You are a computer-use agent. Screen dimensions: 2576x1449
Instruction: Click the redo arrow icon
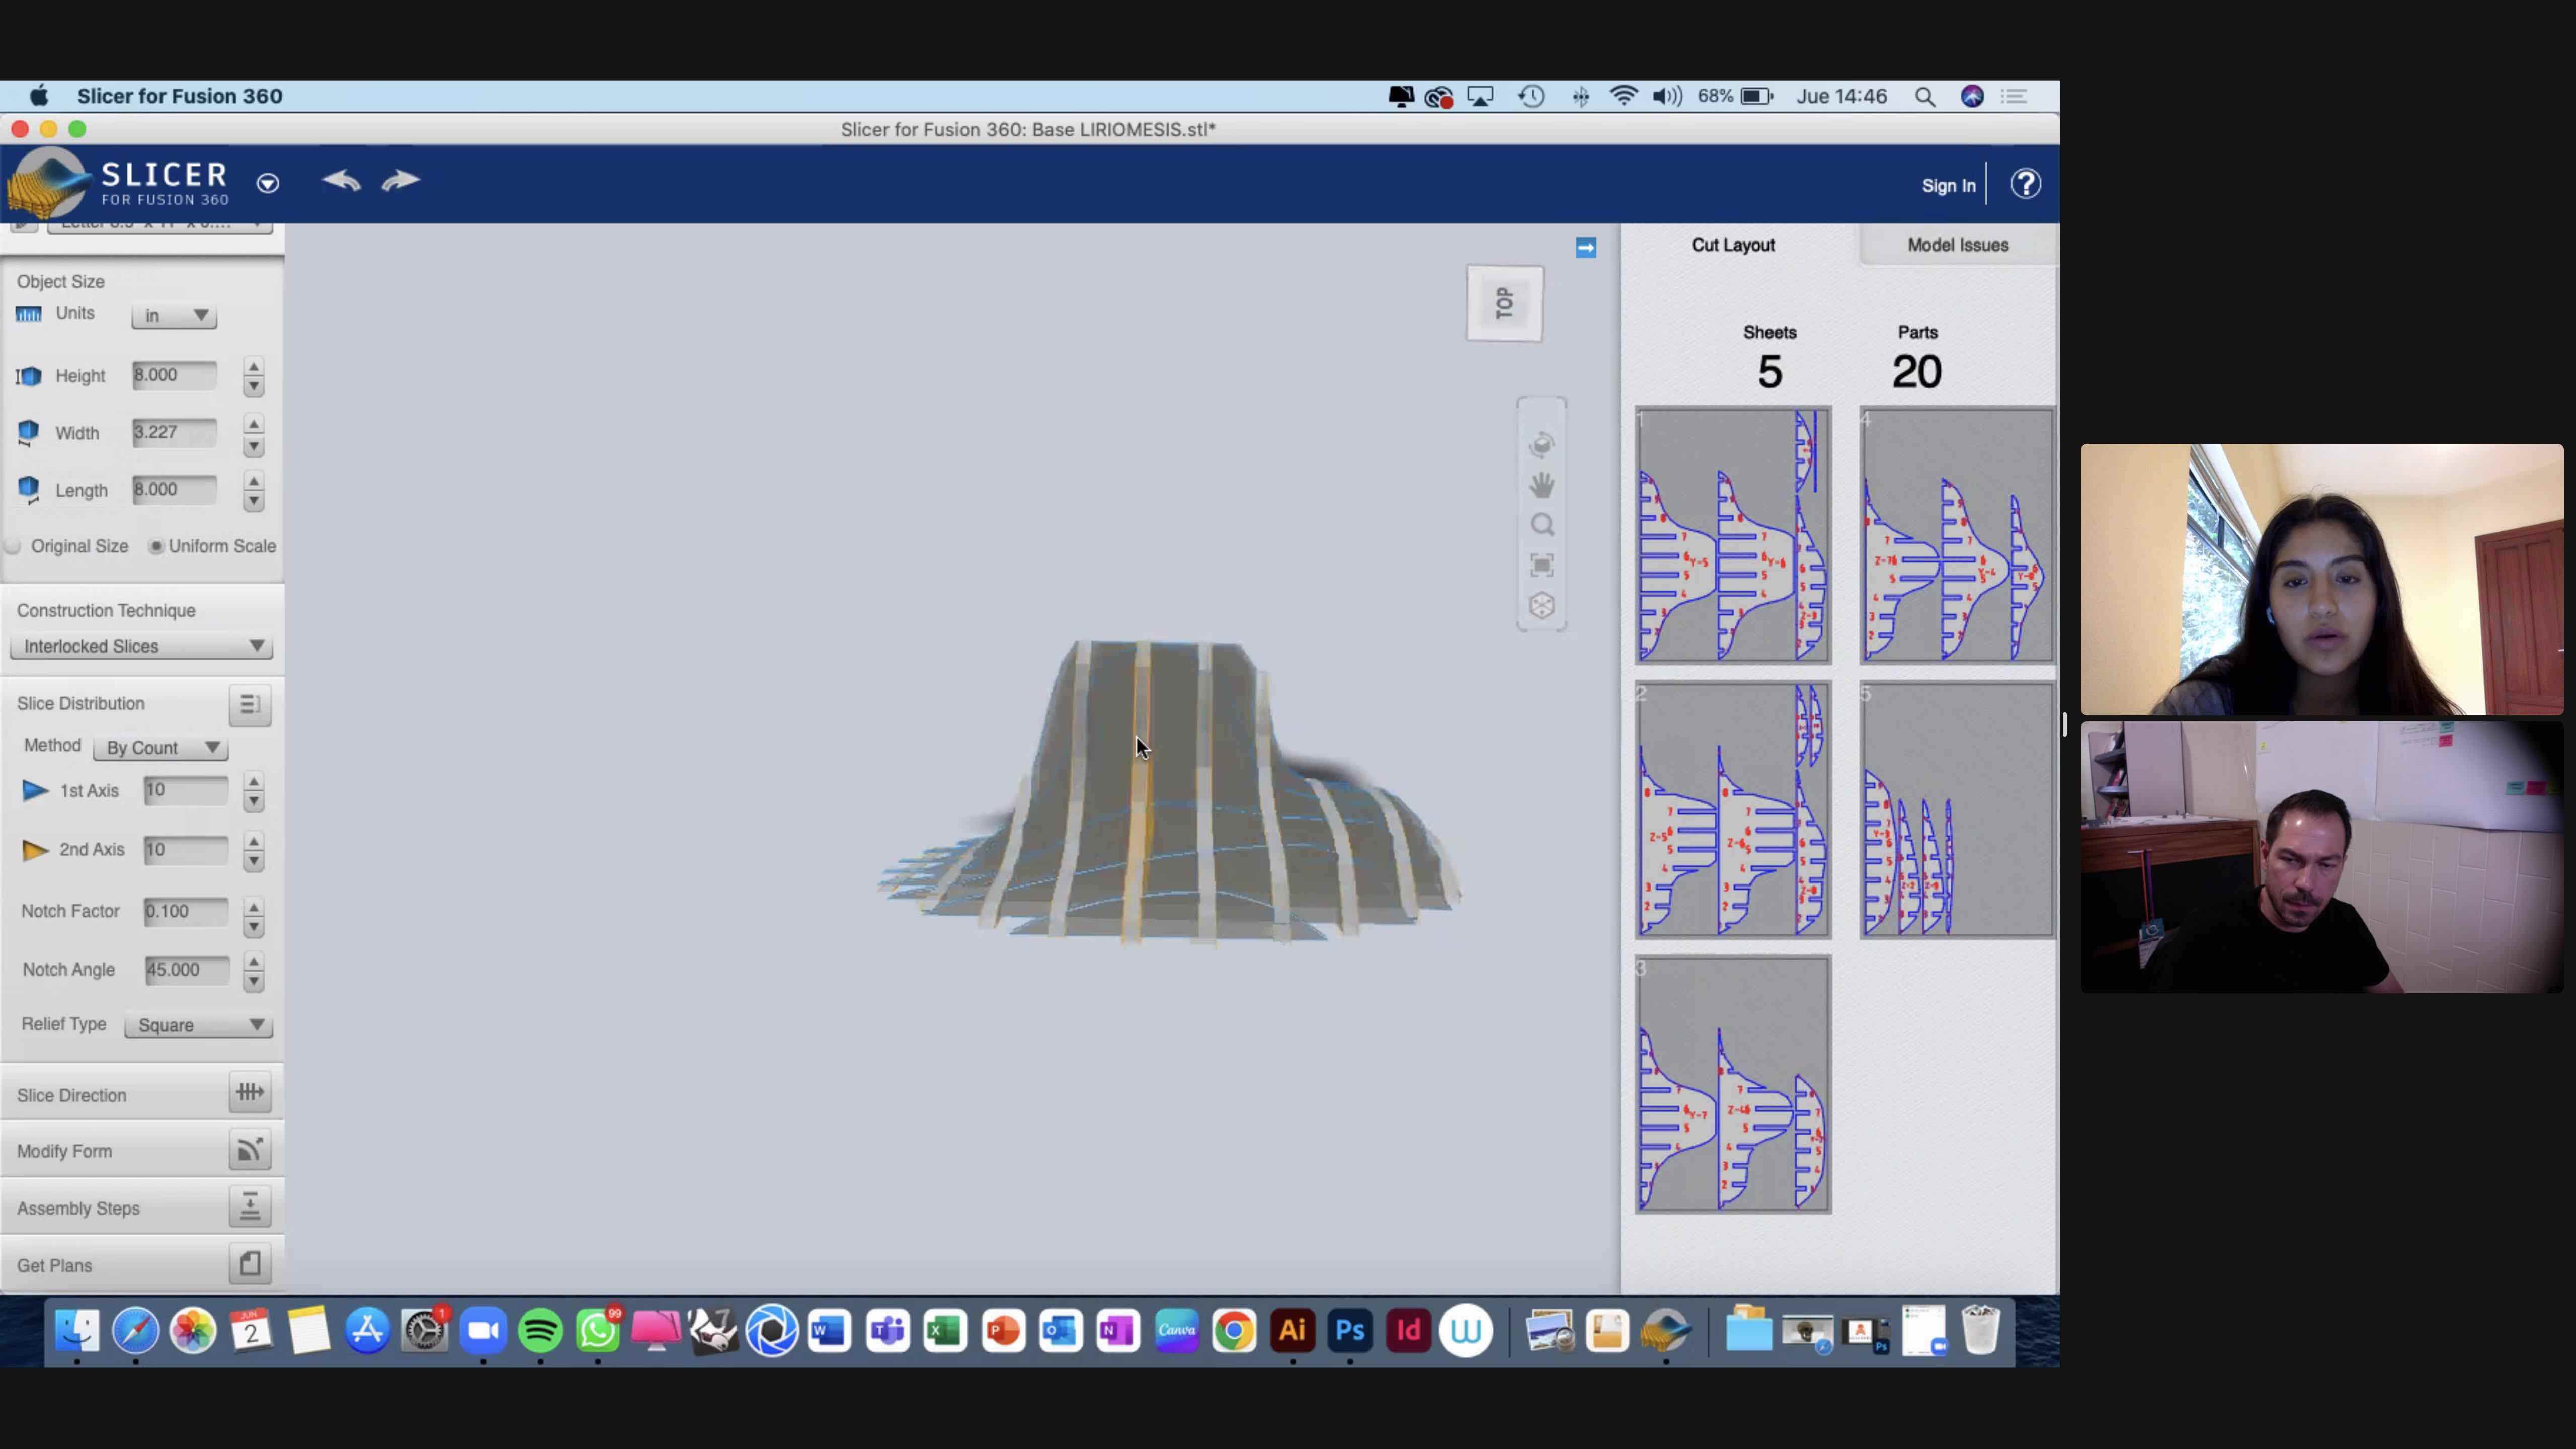[401, 180]
